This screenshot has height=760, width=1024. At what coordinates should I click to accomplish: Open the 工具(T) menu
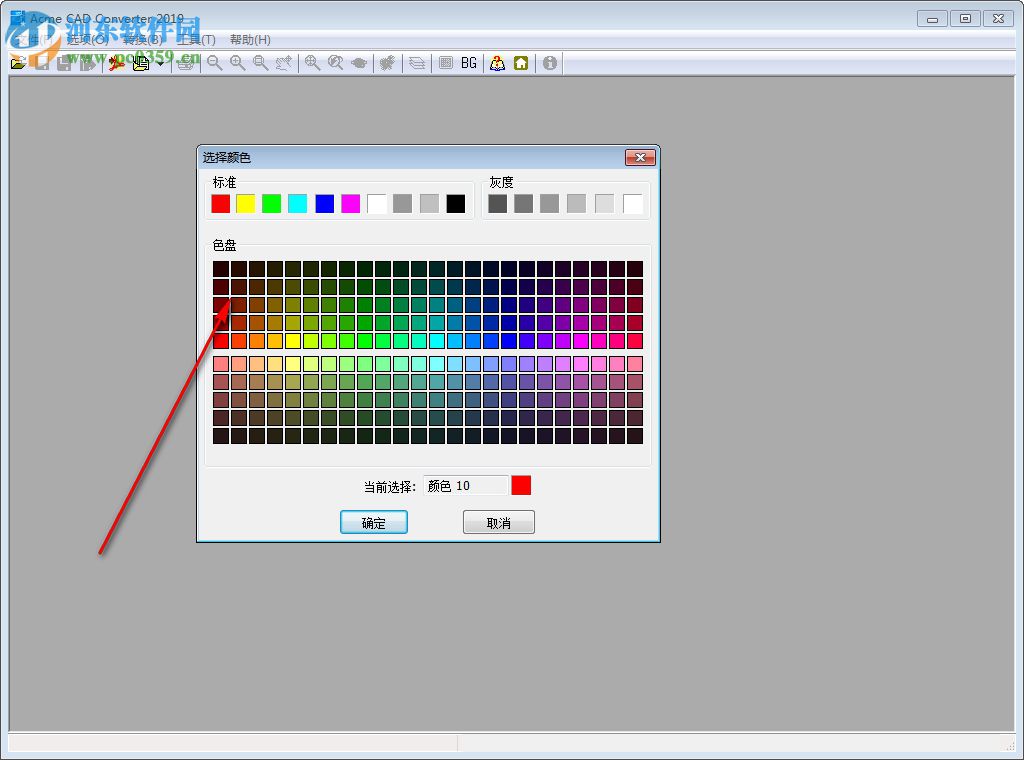pyautogui.click(x=197, y=39)
